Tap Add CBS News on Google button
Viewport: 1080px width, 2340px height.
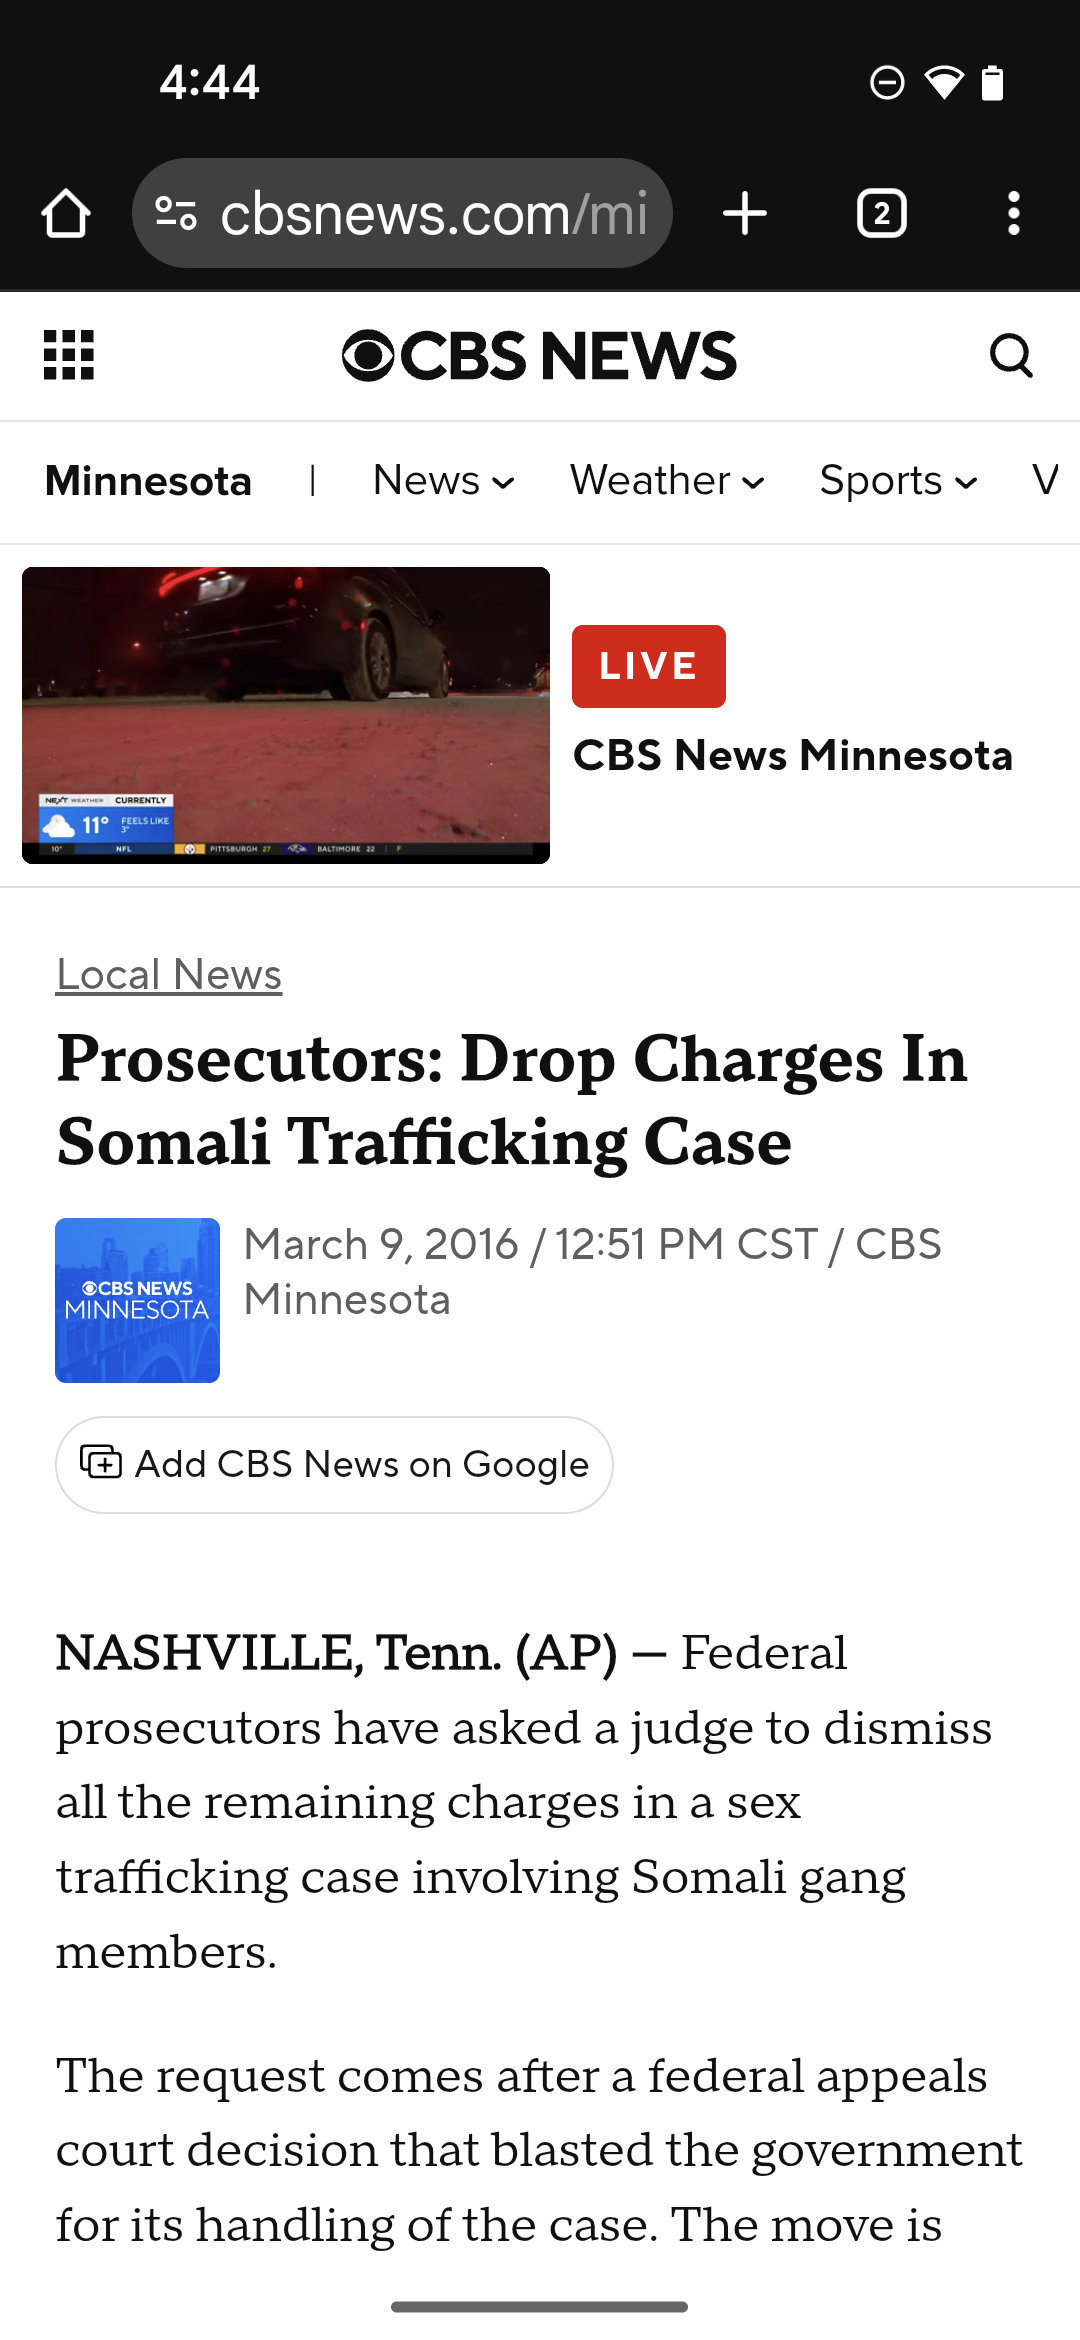[x=334, y=1465]
